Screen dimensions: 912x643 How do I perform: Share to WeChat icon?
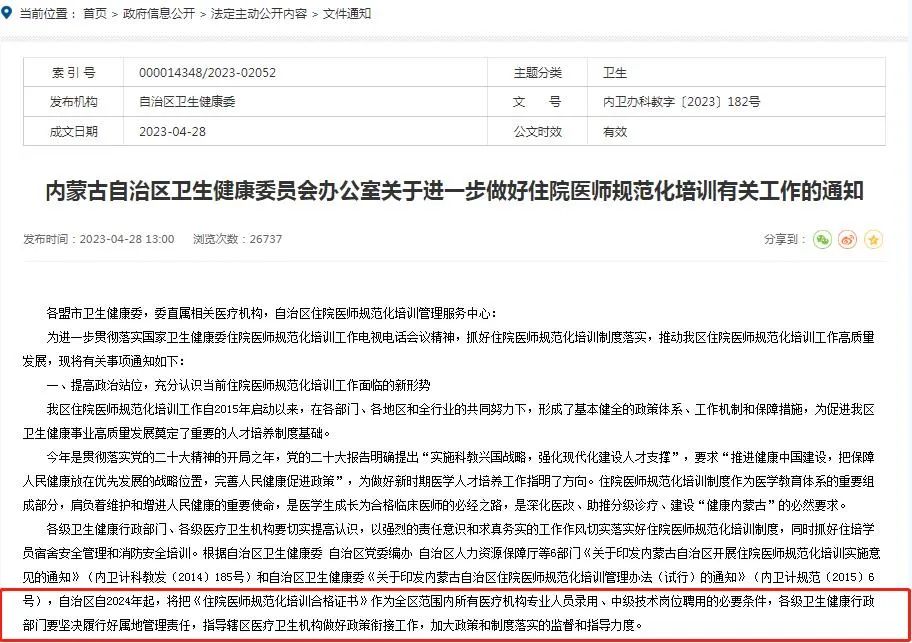822,239
